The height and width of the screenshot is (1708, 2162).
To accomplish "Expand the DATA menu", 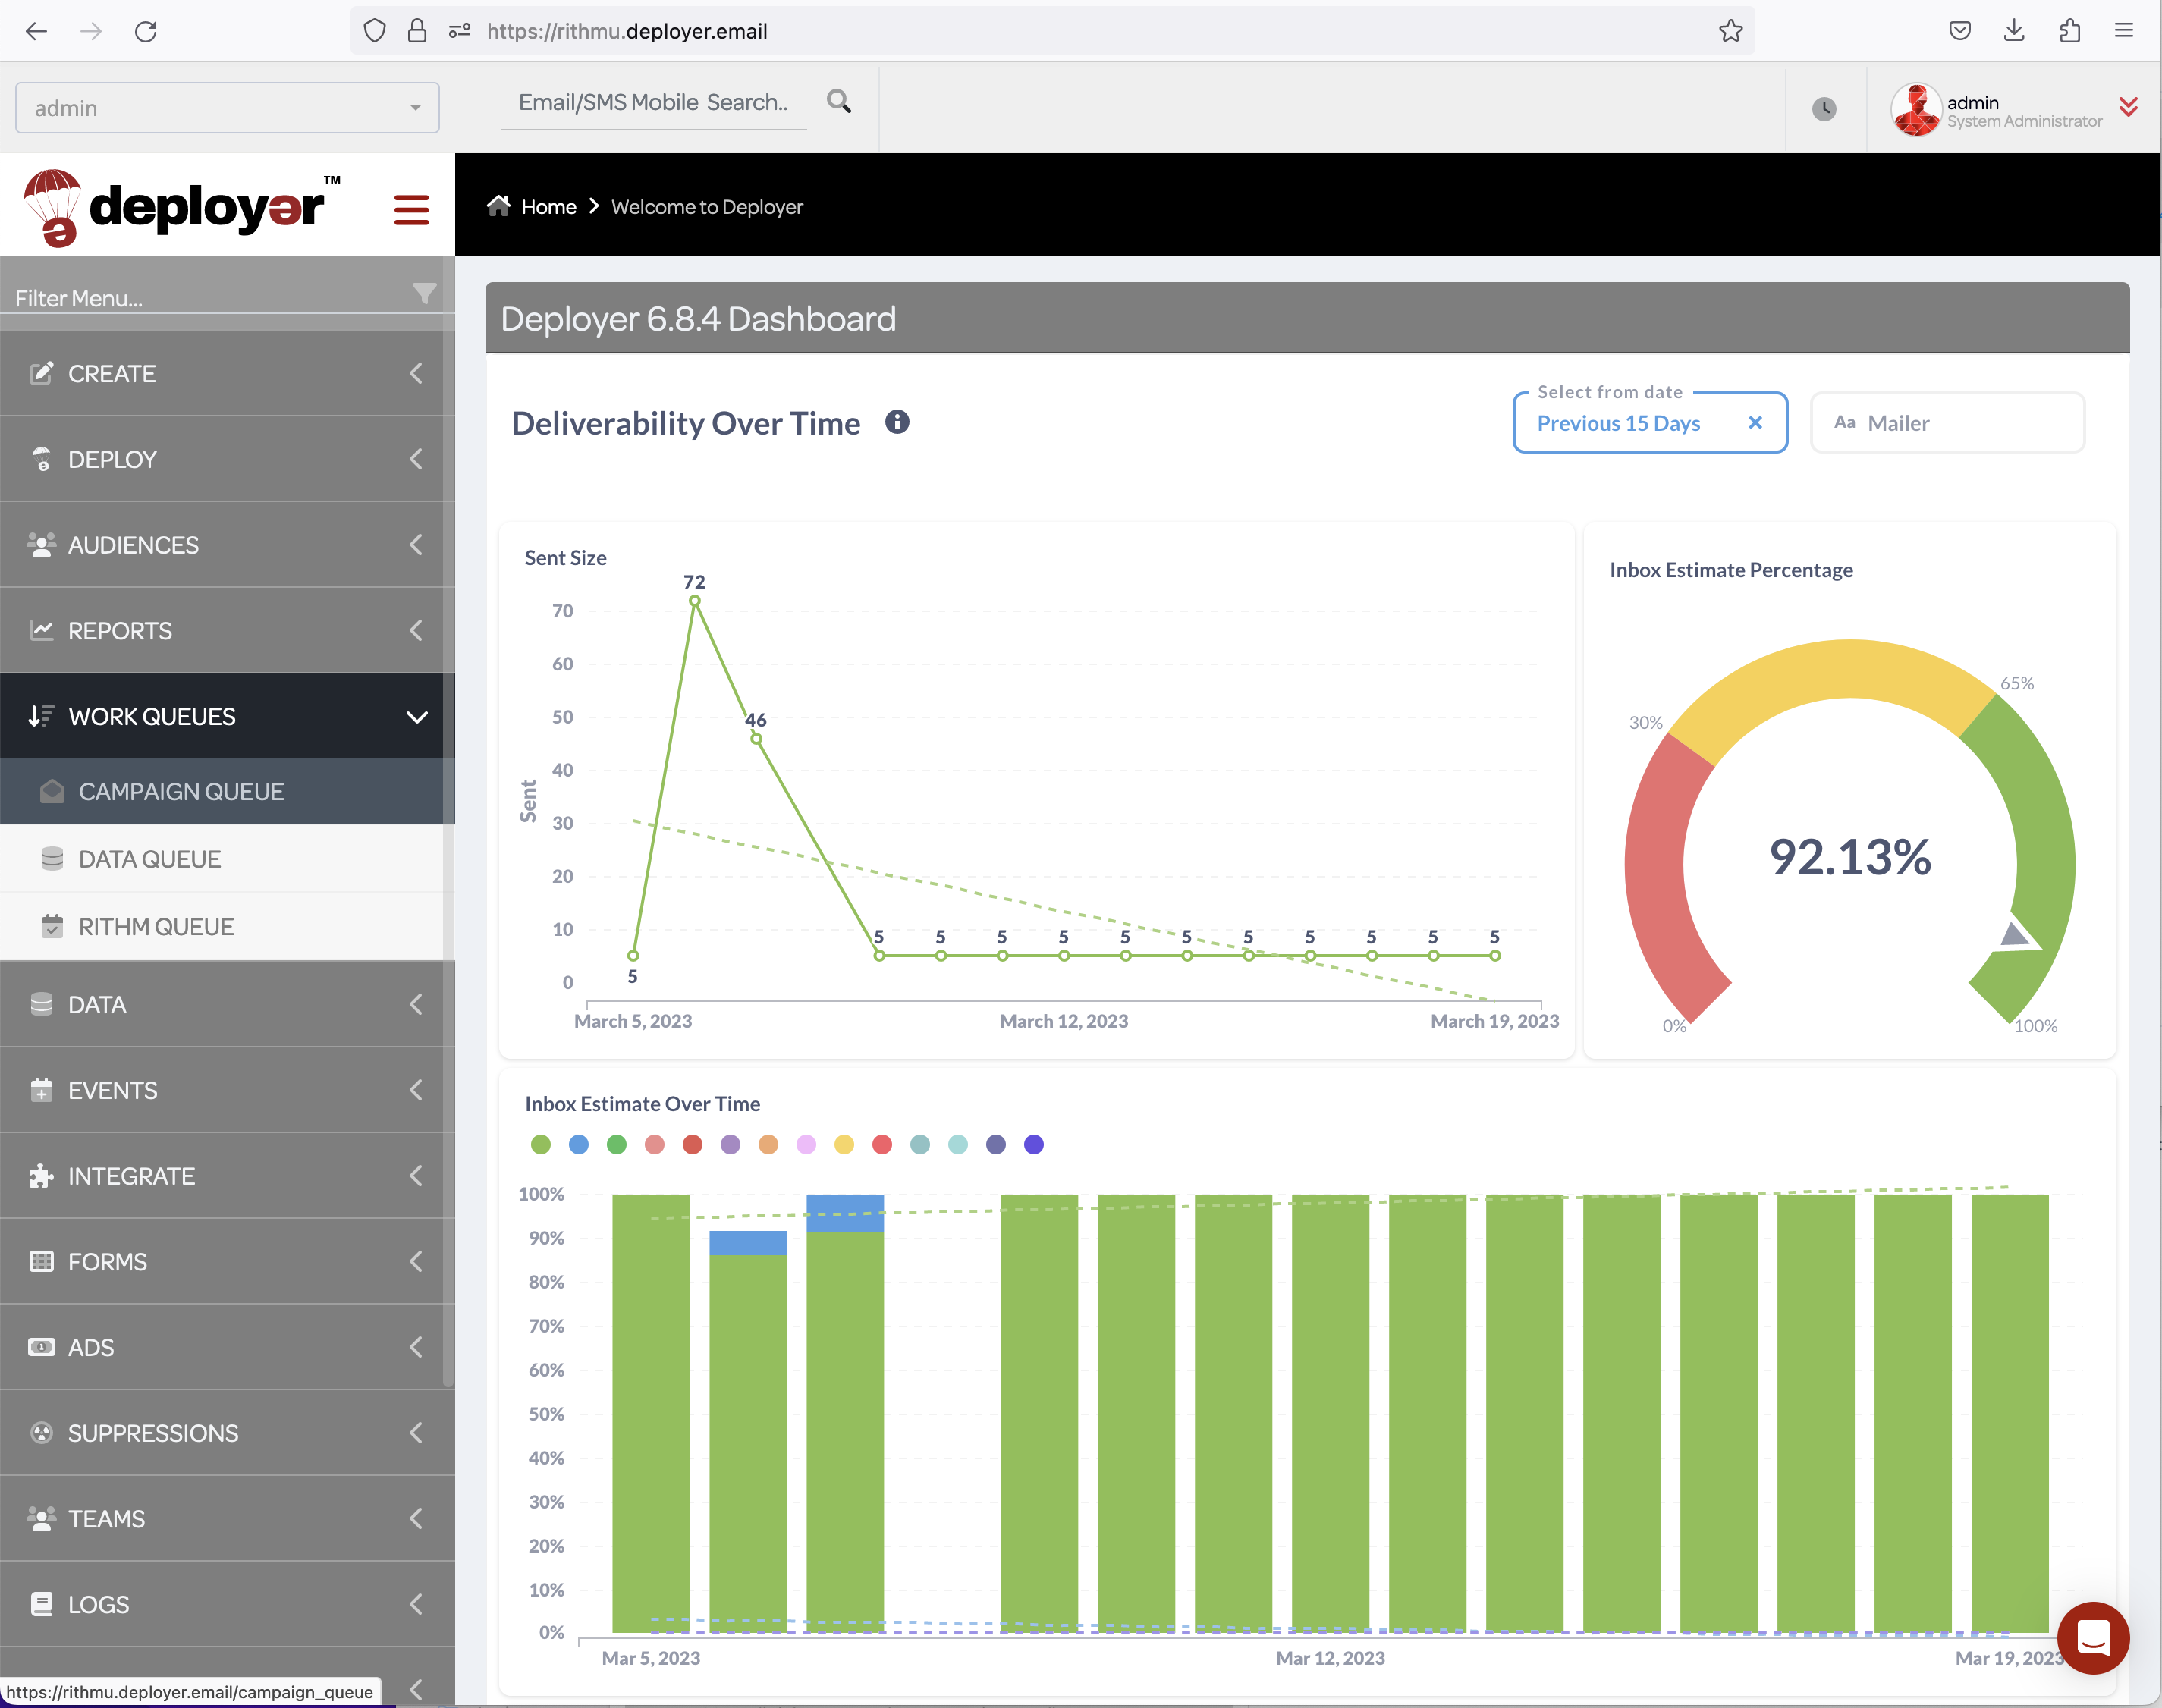I will (227, 1005).
